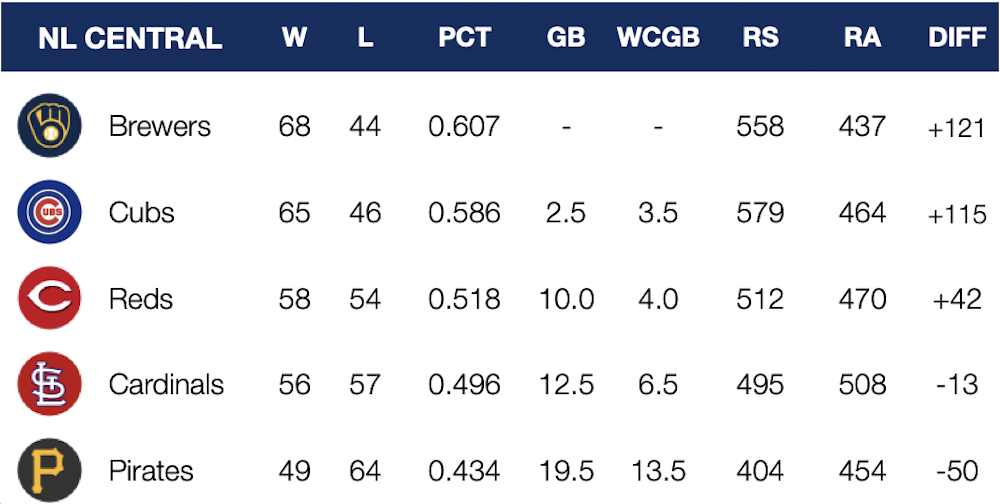Open the Brewers team name link
1000x504 pixels.
click(160, 127)
